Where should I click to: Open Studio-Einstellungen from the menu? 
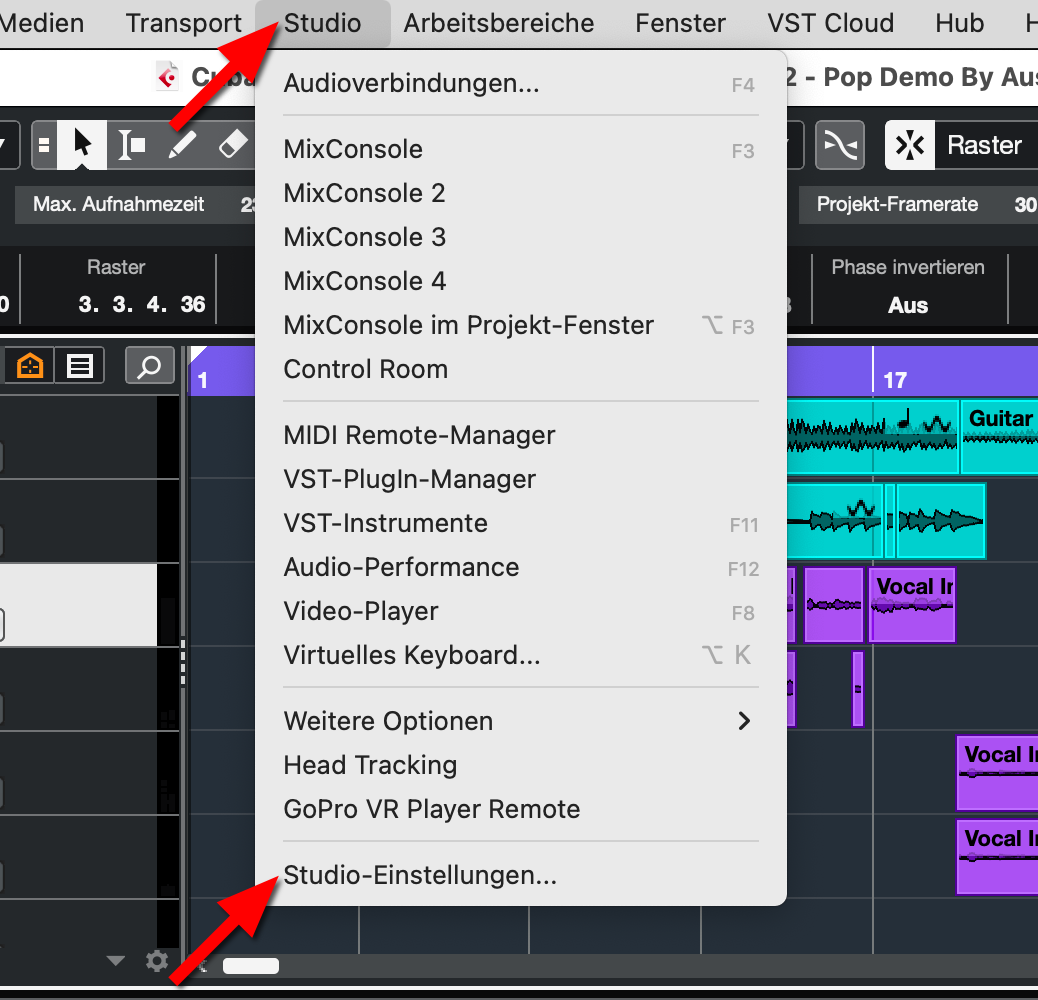pos(419,875)
